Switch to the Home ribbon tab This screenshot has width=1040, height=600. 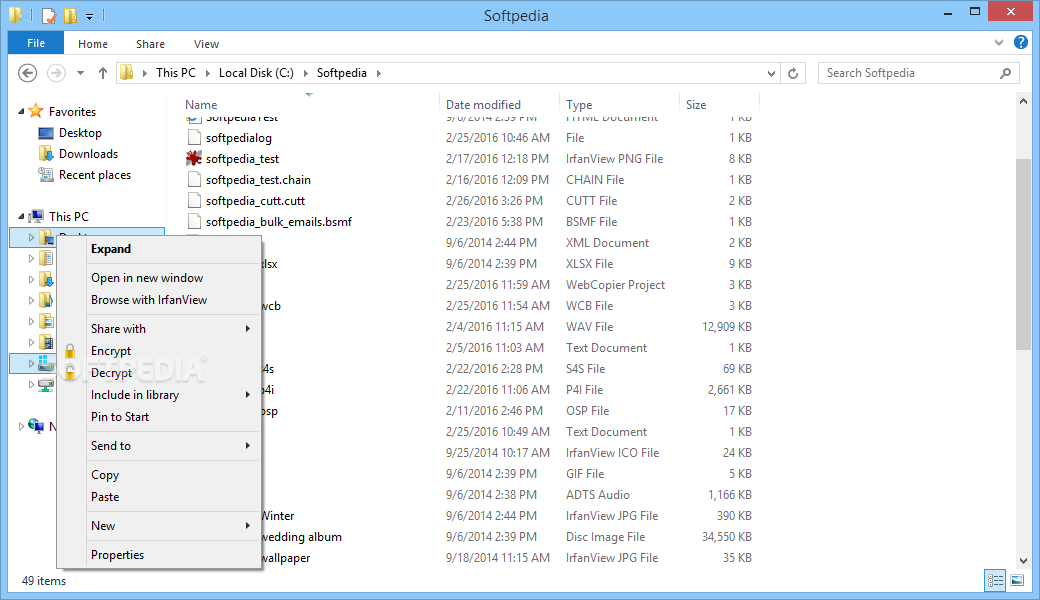[93, 44]
